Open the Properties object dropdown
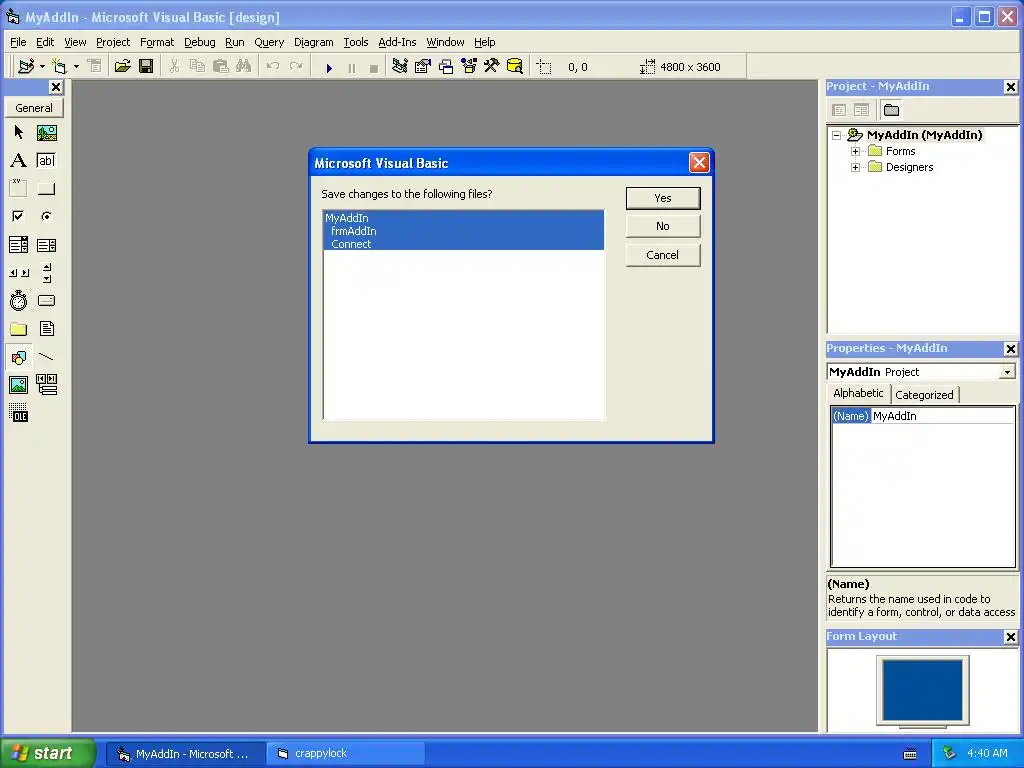Image resolution: width=1024 pixels, height=768 pixels. point(1008,372)
